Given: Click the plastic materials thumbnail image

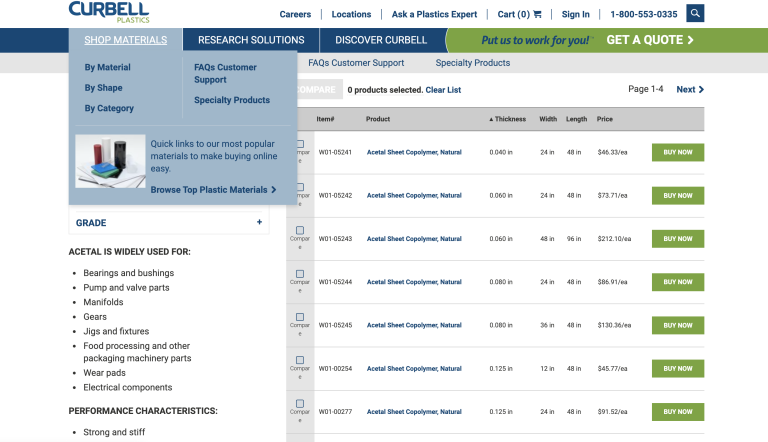Looking at the screenshot, I should (110, 161).
